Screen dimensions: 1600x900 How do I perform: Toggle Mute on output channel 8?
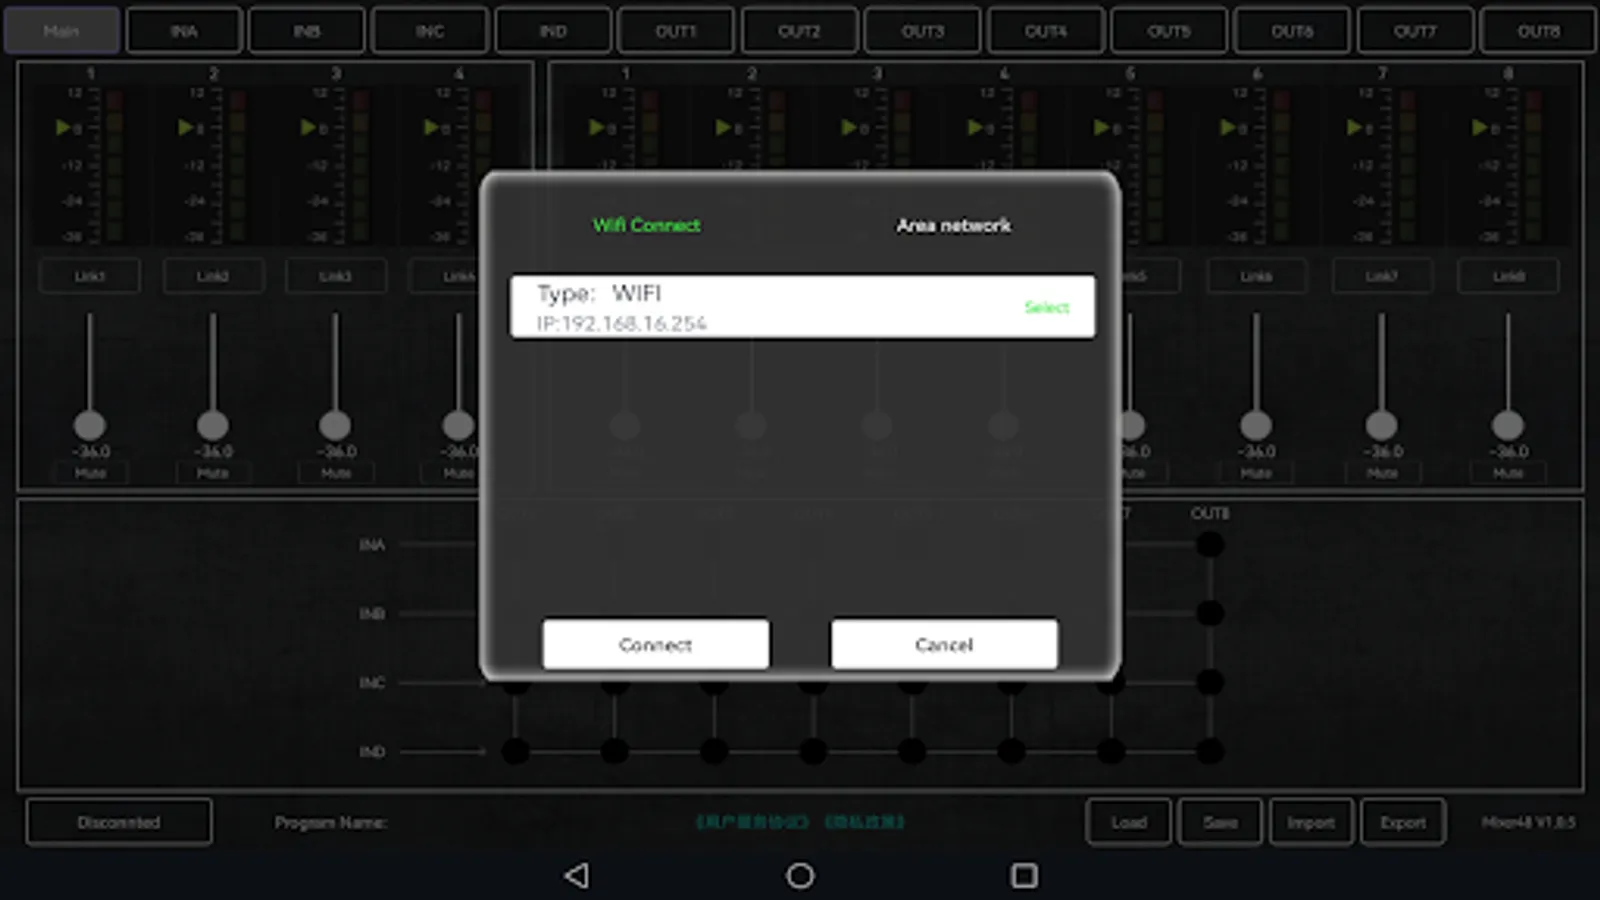1508,473
